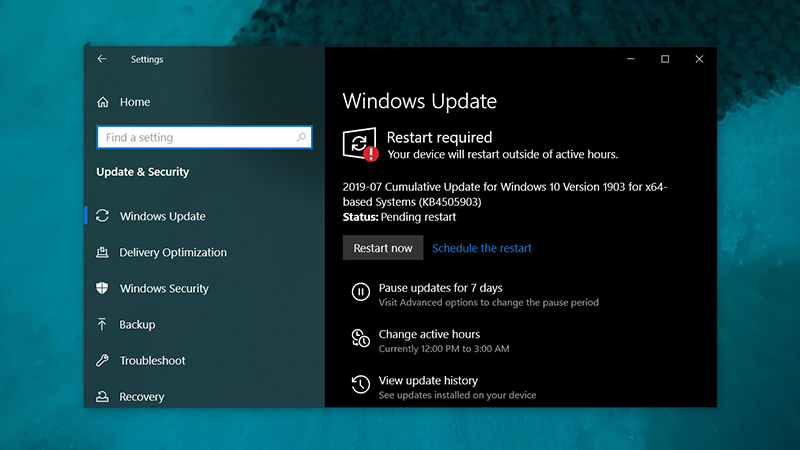This screenshot has width=800, height=450.
Task: Open Change active hours option
Action: click(x=430, y=334)
